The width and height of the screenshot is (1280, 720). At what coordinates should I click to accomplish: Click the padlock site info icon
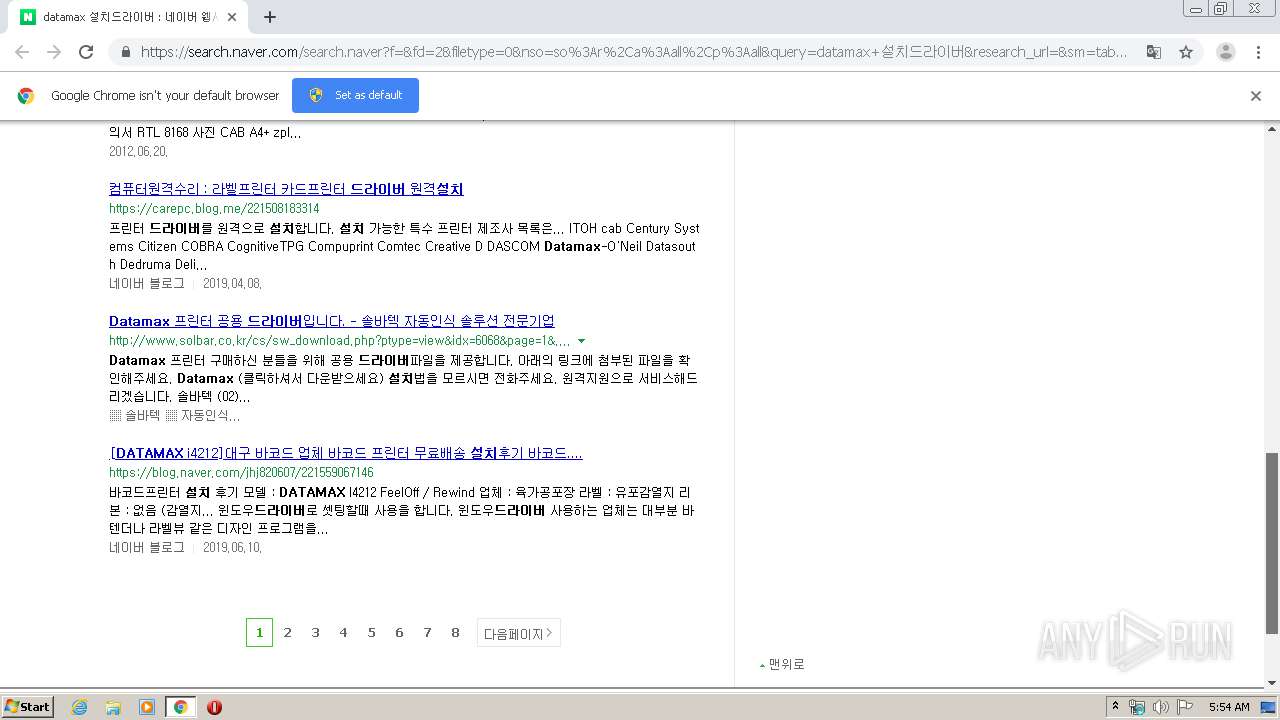coord(124,52)
